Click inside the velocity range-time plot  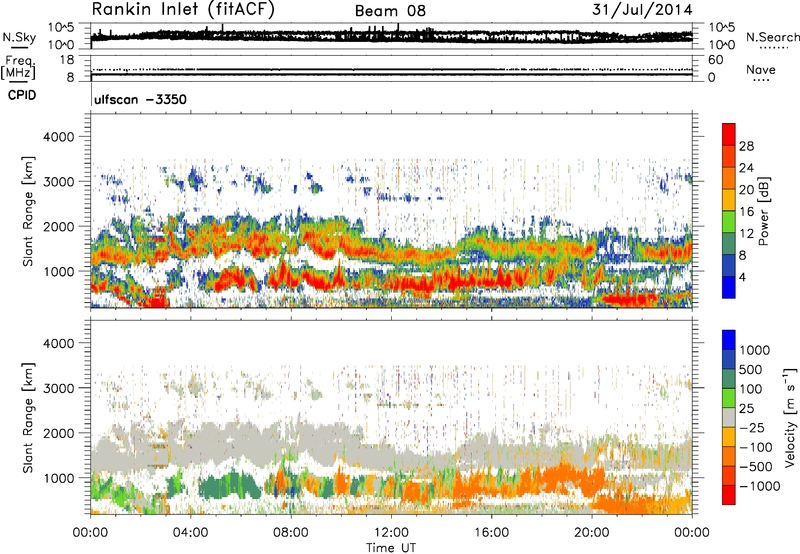[391, 417]
